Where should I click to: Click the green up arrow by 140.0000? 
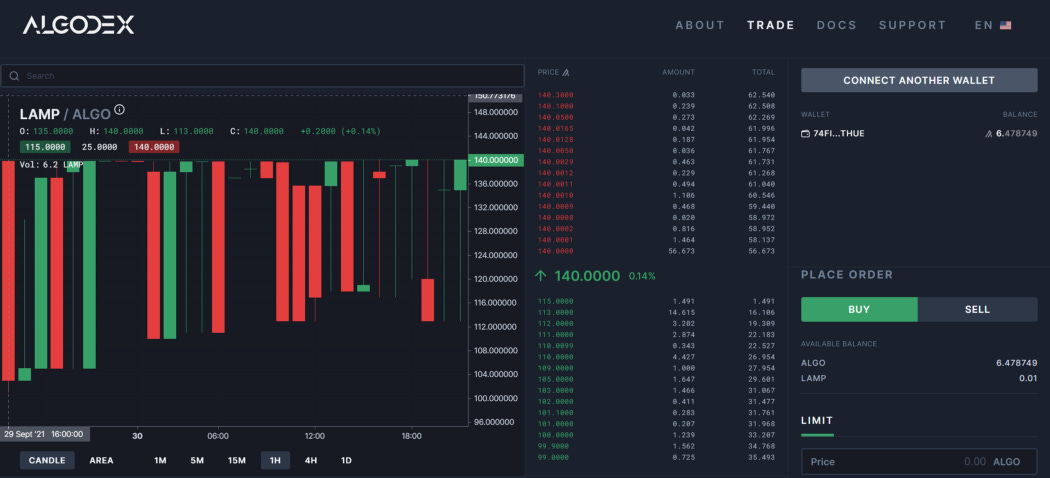click(x=541, y=275)
